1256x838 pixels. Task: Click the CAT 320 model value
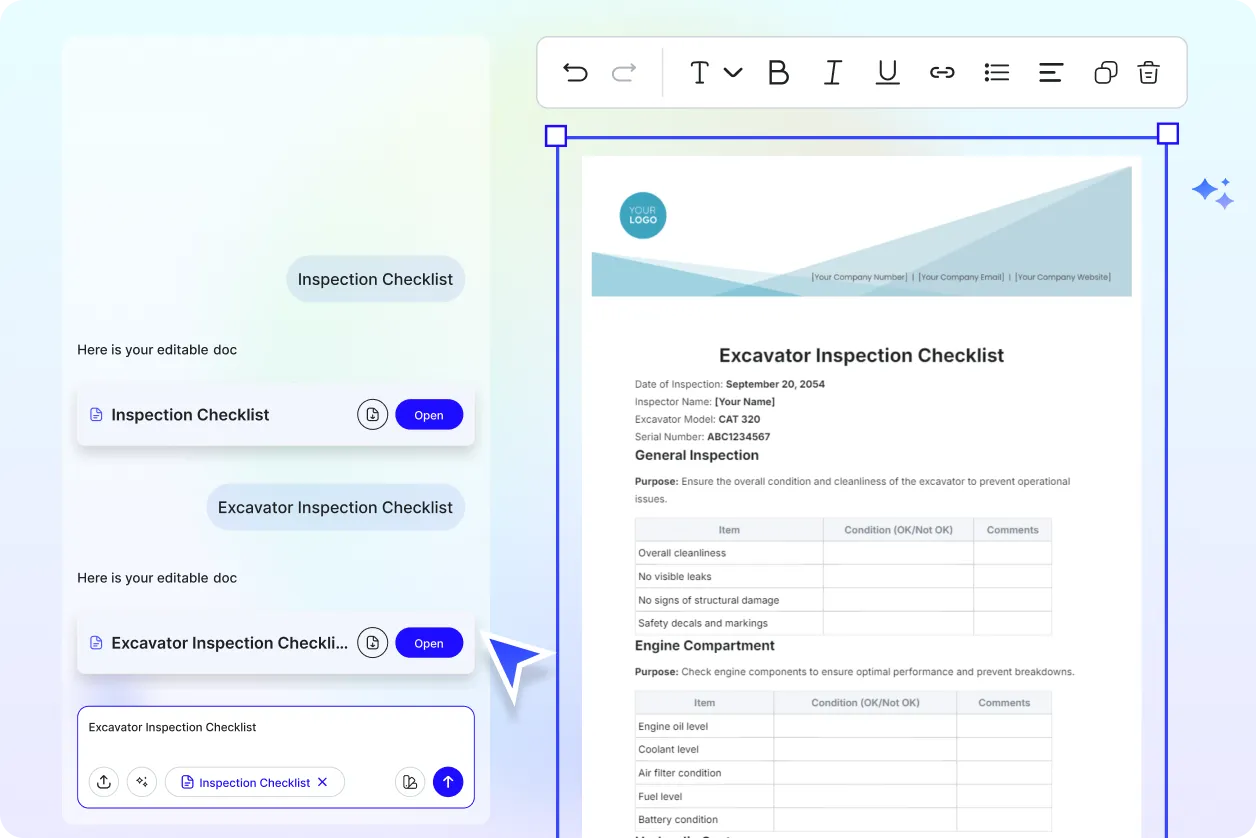(739, 419)
